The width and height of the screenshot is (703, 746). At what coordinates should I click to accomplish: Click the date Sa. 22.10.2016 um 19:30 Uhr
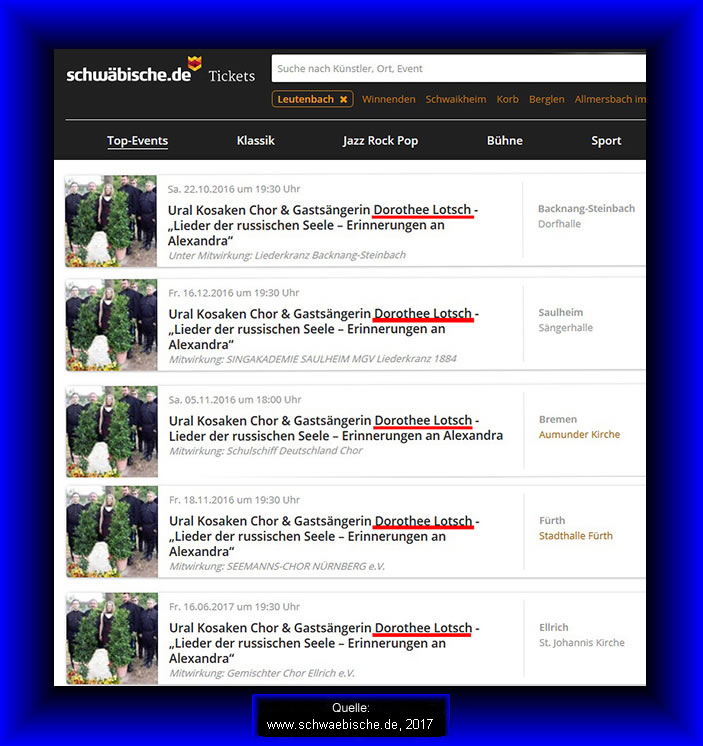tap(234, 189)
